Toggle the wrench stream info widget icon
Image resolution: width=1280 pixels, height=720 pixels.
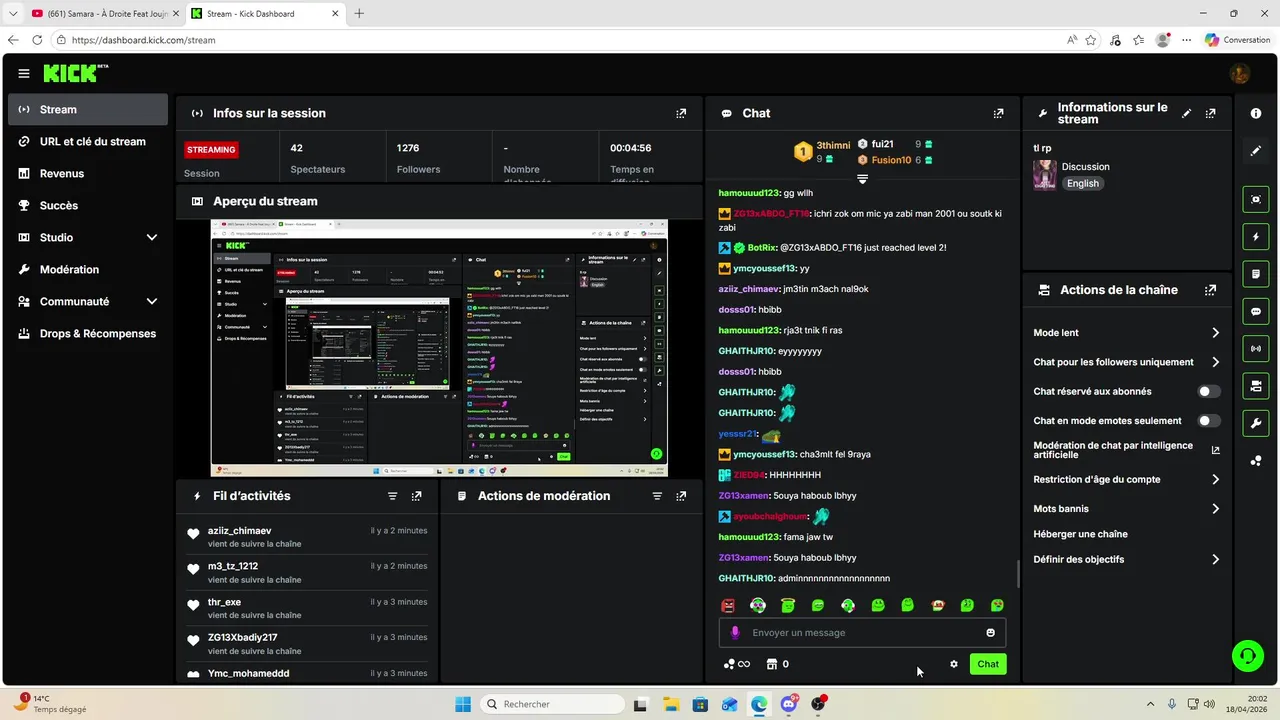coord(1256,423)
